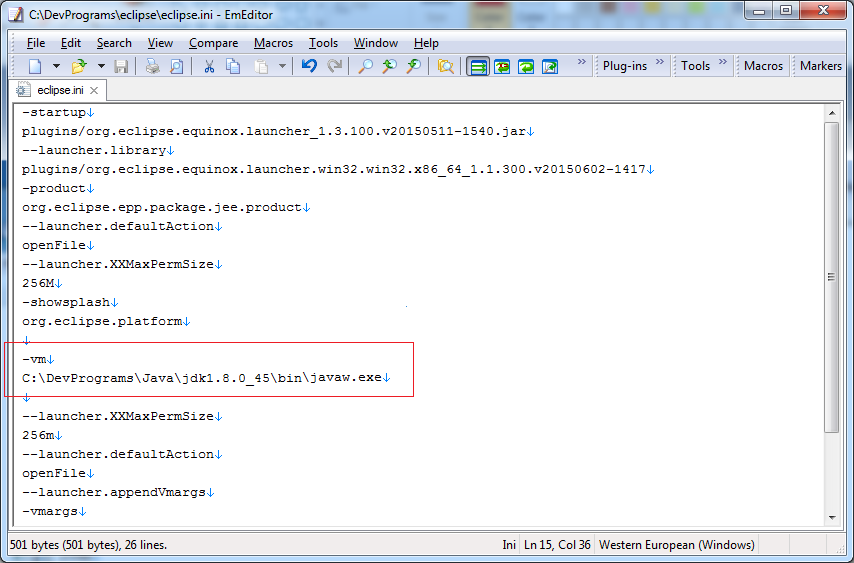Screen dimensions: 854x563
Task: Click the New file icon
Action: pyautogui.click(x=35, y=66)
